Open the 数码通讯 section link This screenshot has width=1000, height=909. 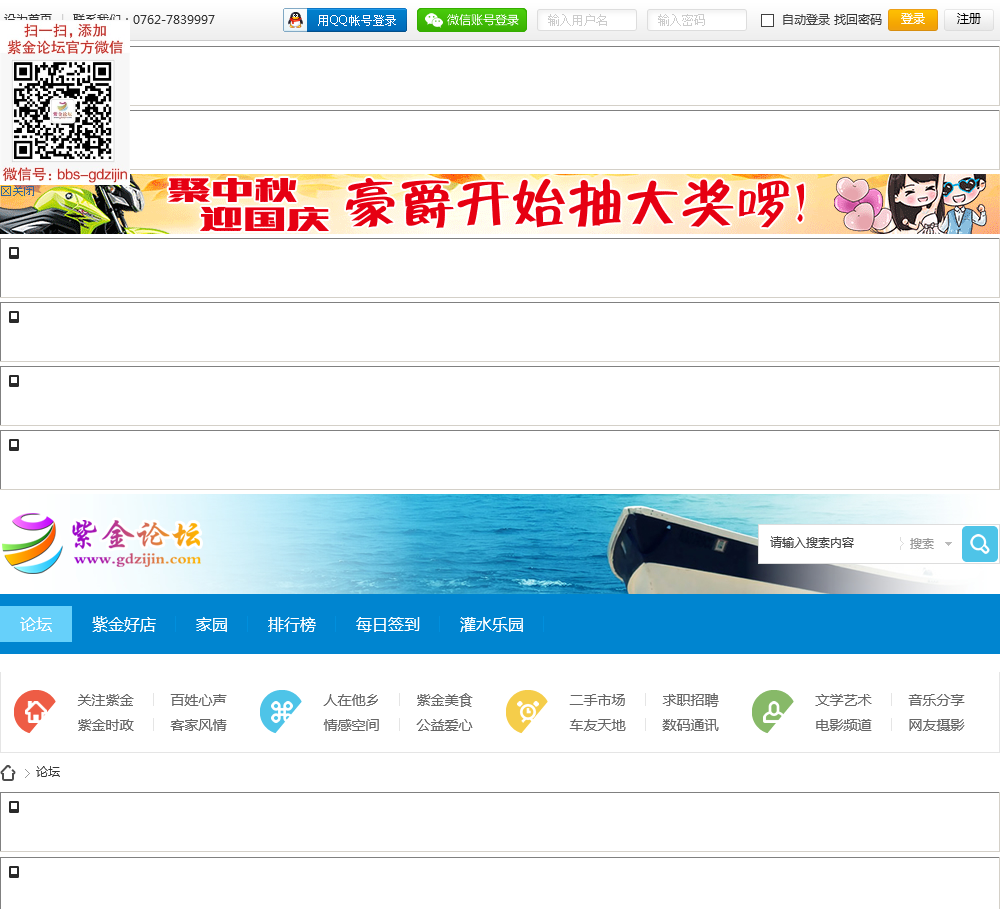pyautogui.click(x=691, y=725)
